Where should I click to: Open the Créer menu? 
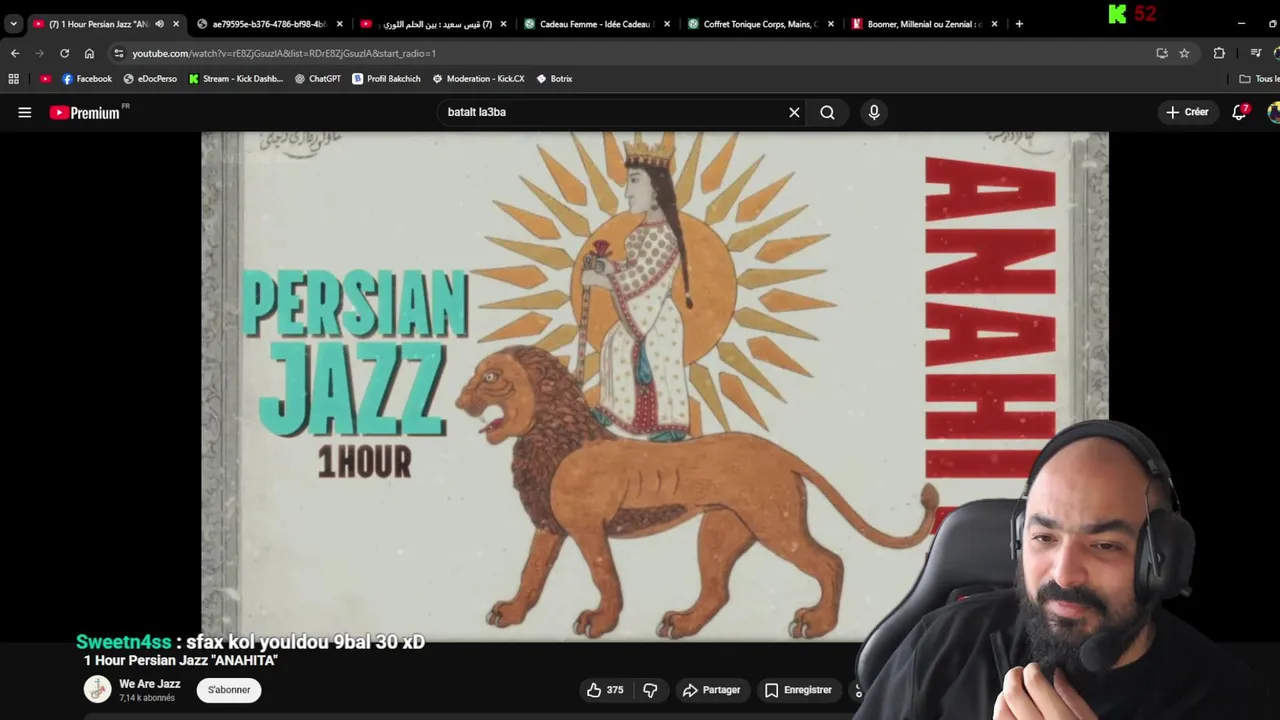click(1187, 112)
